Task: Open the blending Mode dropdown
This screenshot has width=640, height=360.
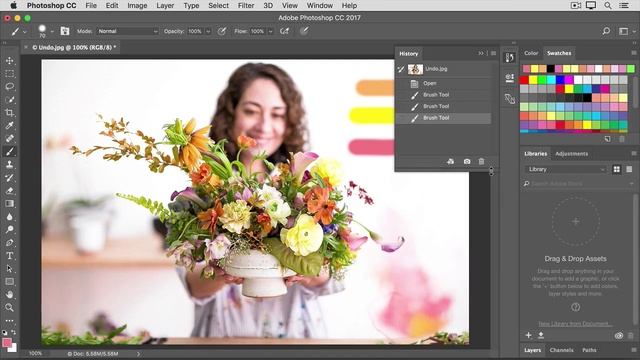Action: point(127,31)
